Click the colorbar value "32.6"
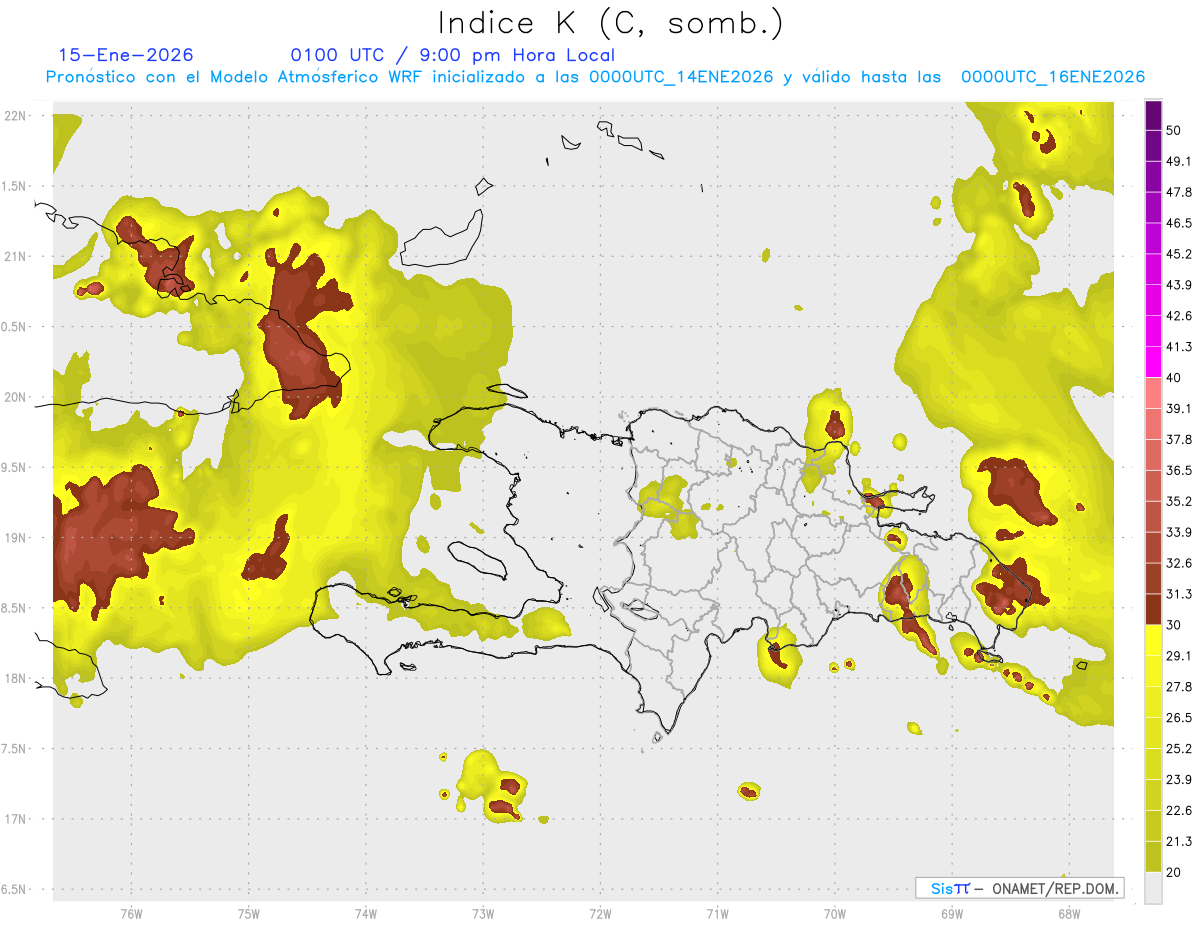 tap(1179, 563)
